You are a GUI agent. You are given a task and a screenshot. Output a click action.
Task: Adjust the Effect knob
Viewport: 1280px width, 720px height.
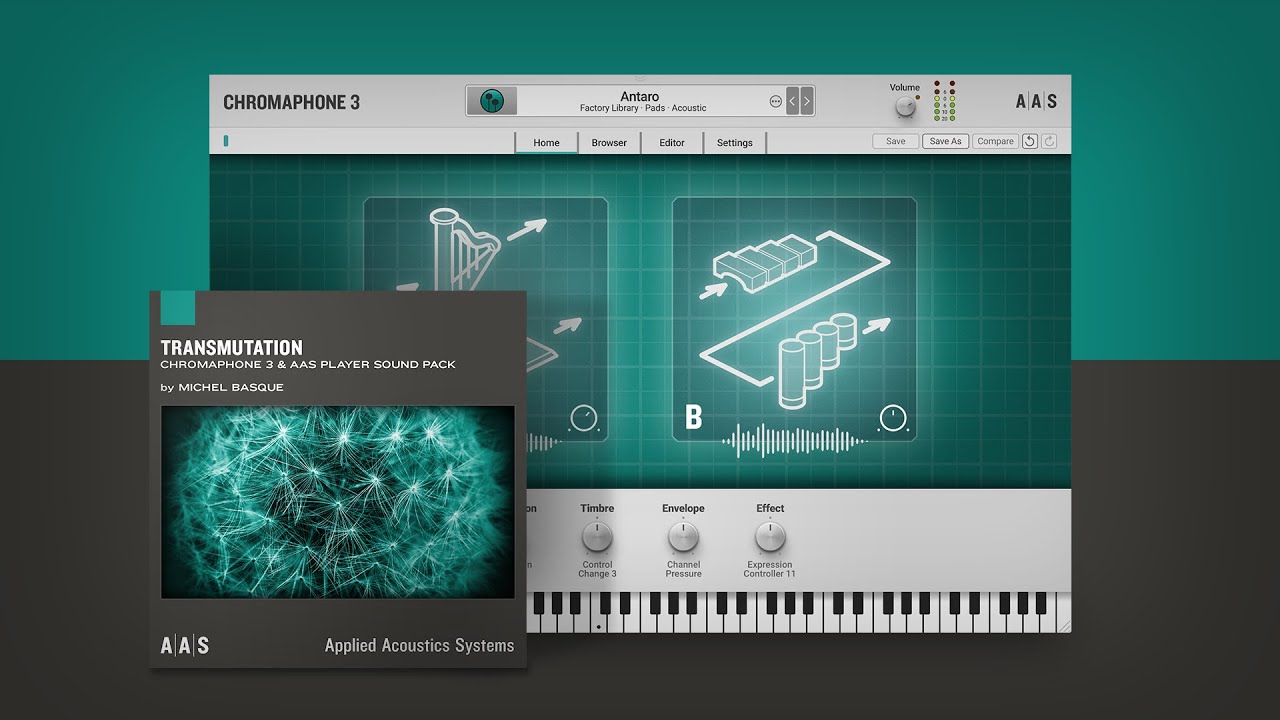point(770,538)
